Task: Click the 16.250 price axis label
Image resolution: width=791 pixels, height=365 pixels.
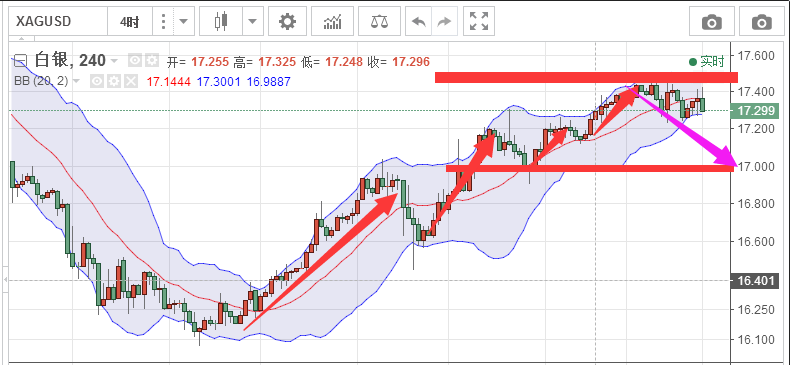Action: 755,309
